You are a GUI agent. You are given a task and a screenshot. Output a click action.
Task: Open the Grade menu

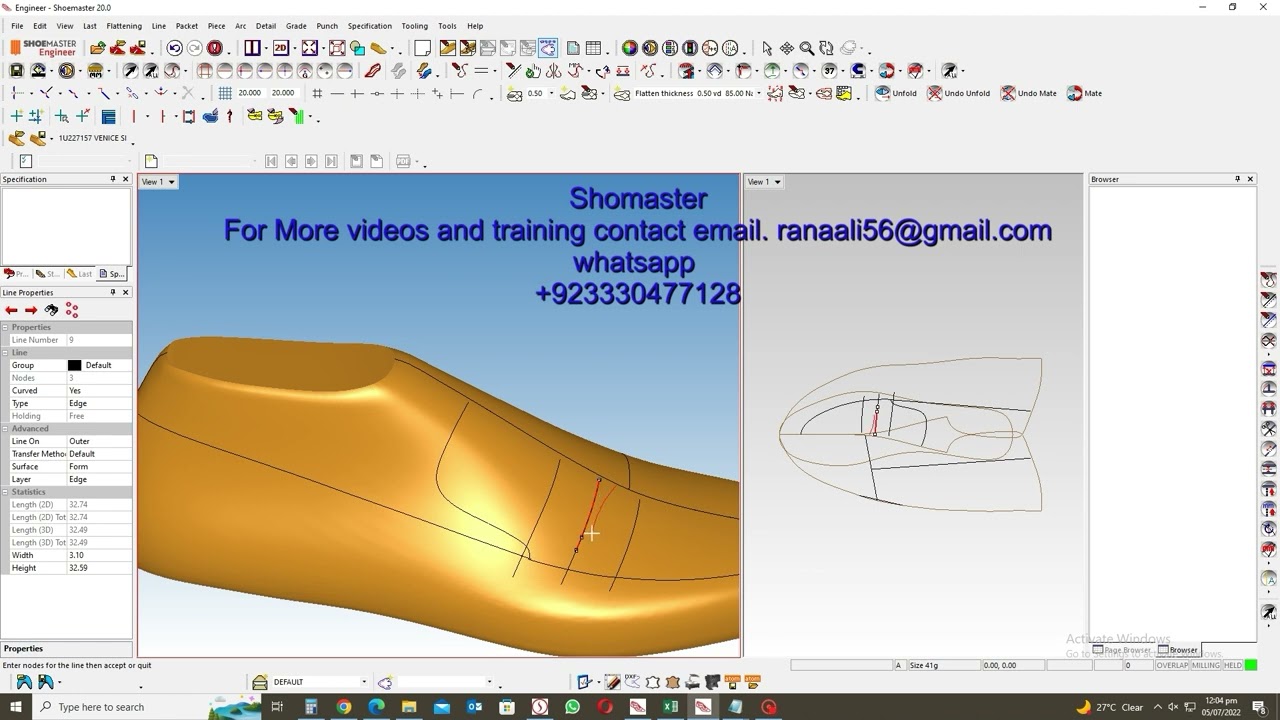pos(296,26)
